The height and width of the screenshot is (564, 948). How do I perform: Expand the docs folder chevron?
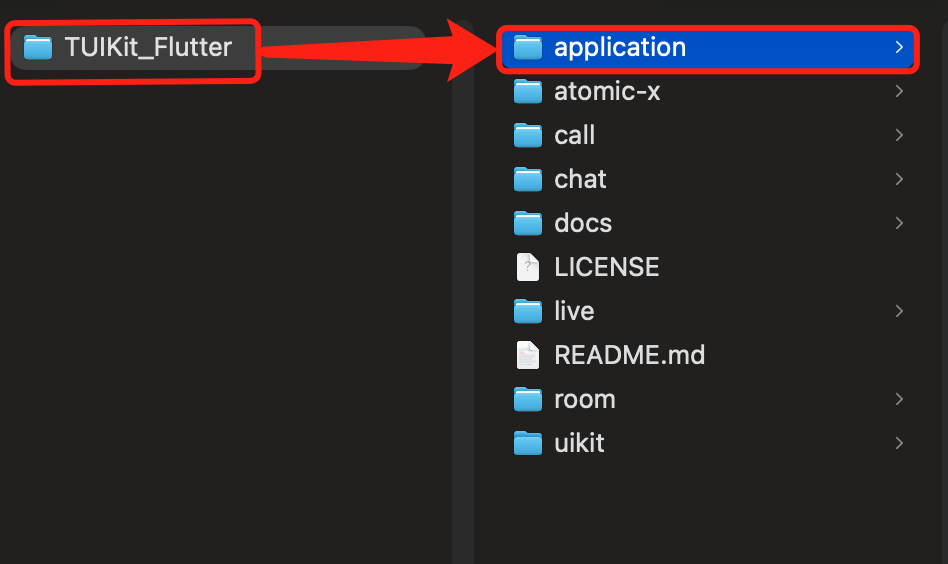pos(899,223)
